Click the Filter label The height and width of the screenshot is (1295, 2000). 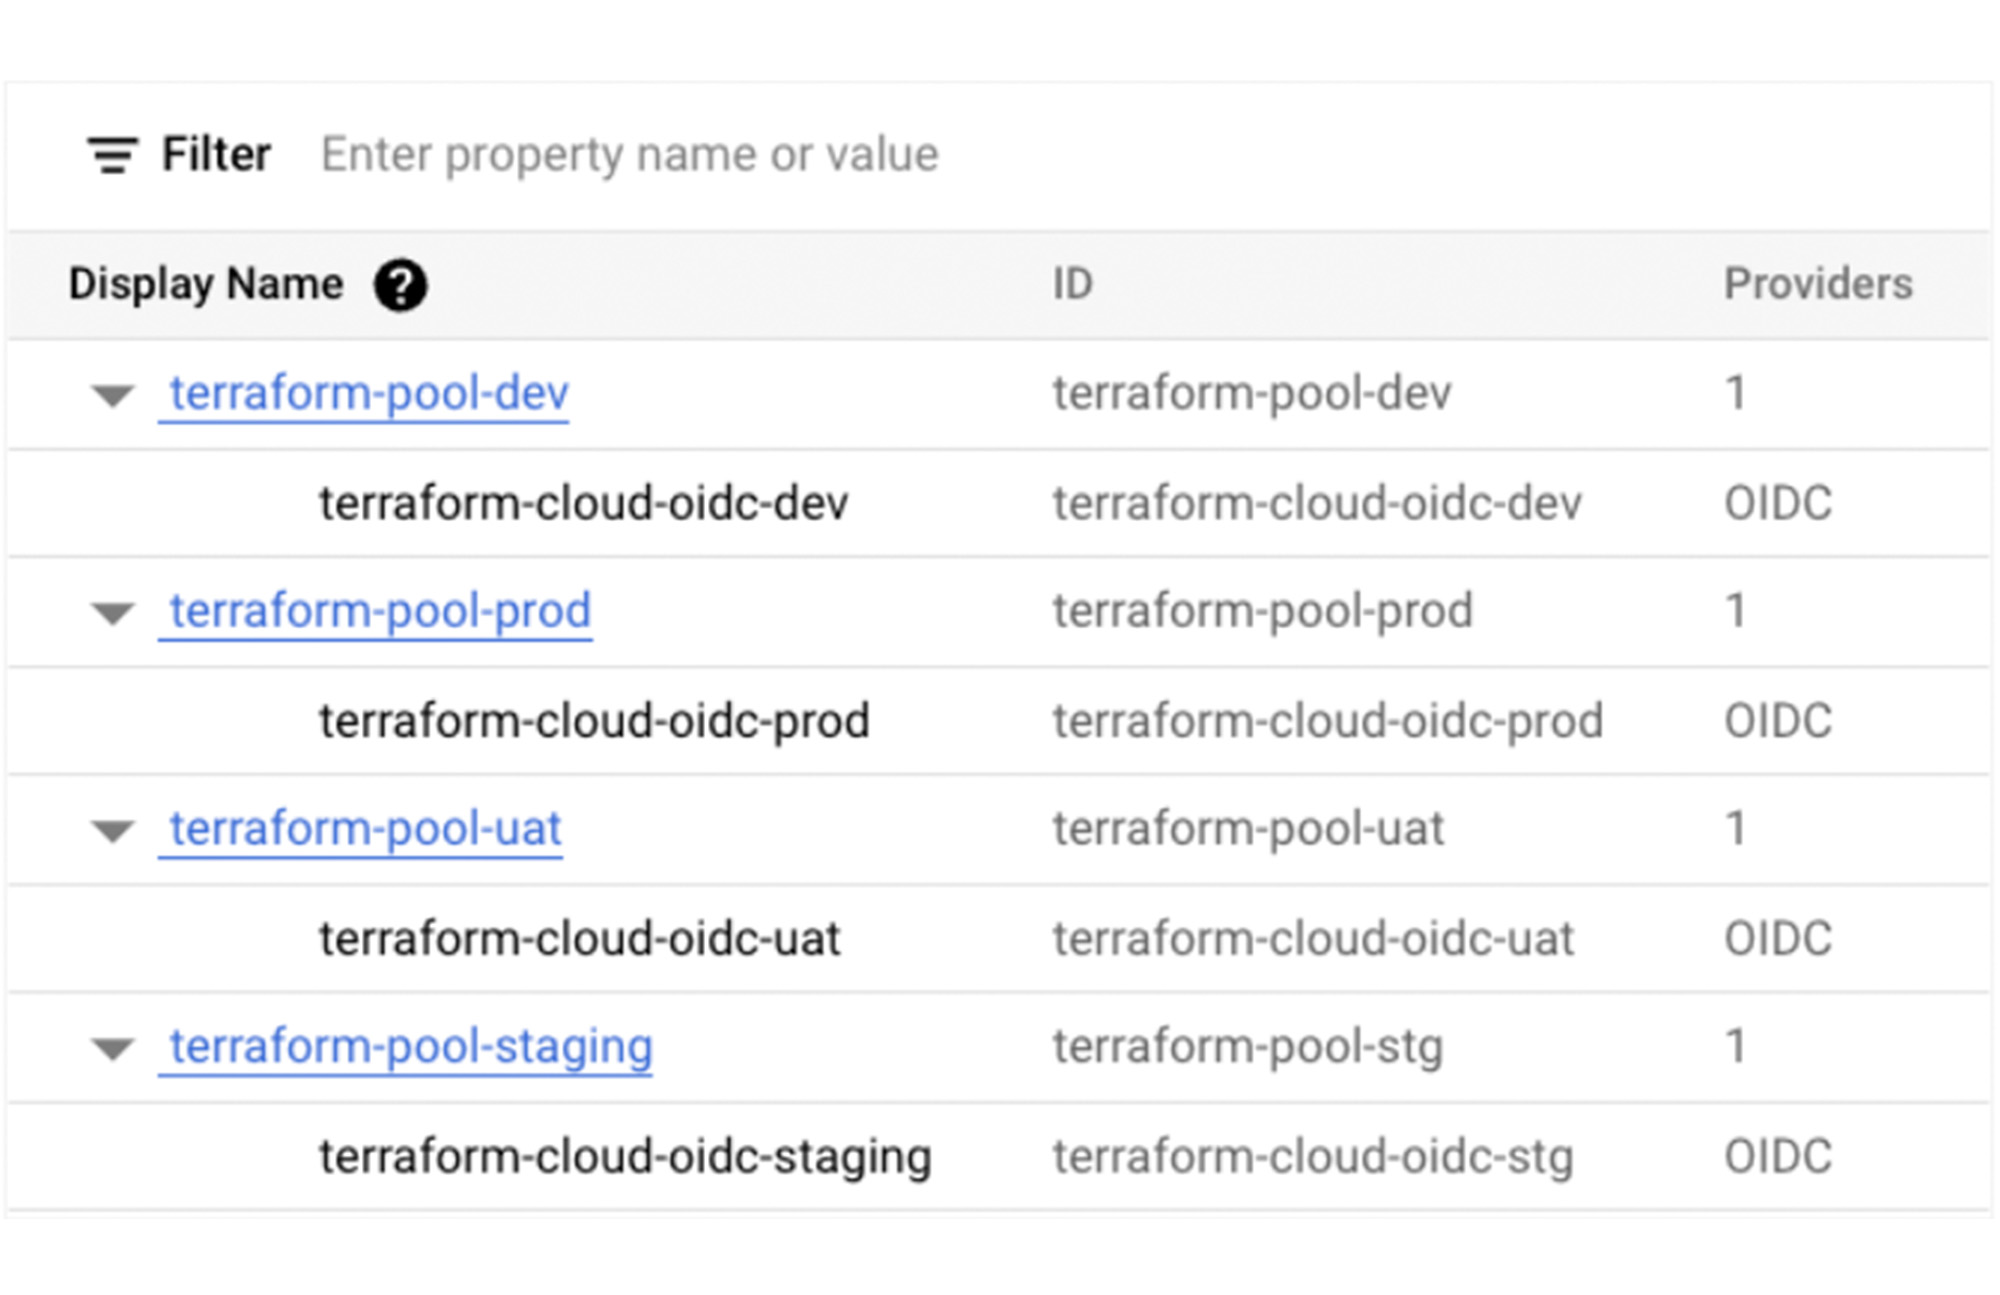coord(217,155)
